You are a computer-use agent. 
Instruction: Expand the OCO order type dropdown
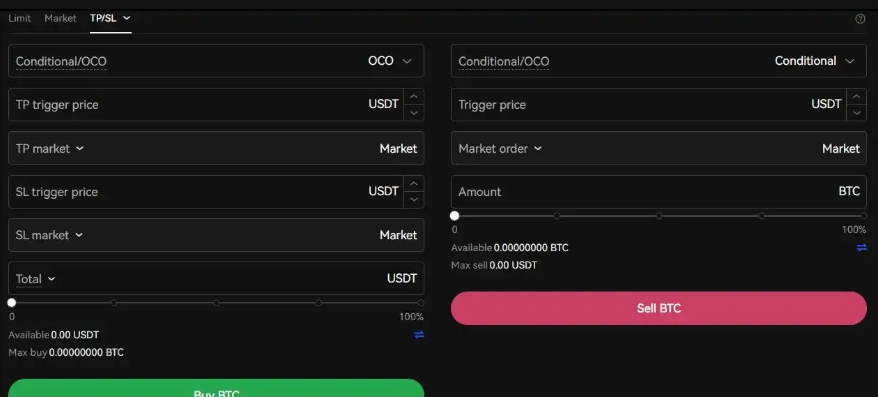point(390,61)
